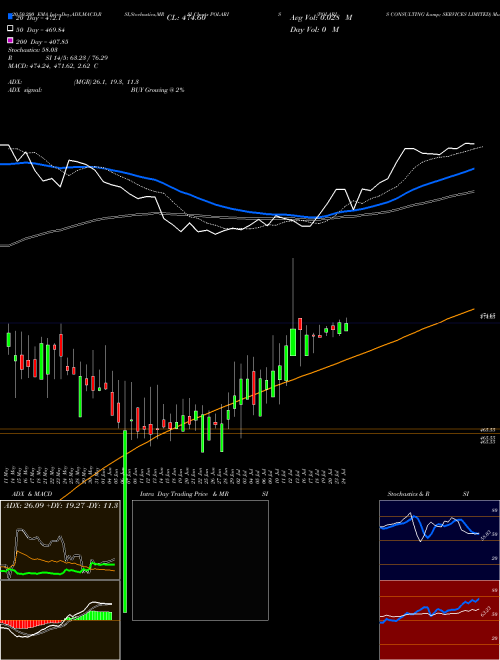Open the red RSI chart panel
Viewport: 500px width, 660px height.
pos(439,620)
